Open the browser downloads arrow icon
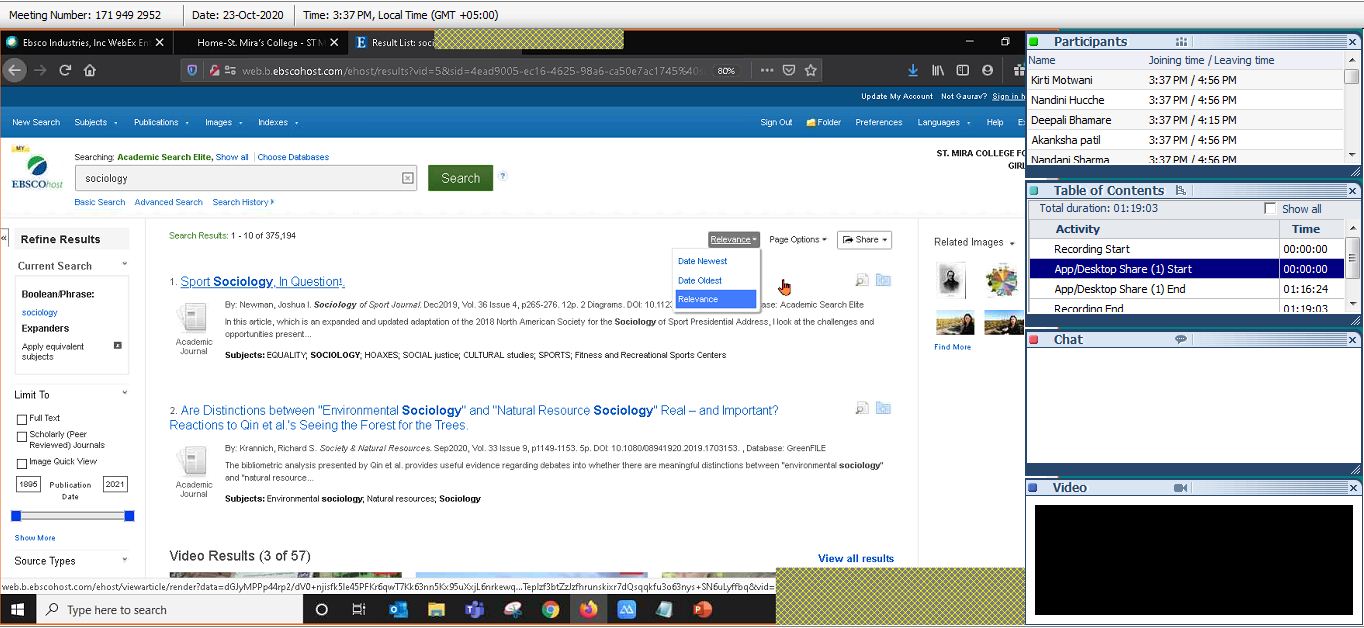The image size is (1364, 628). point(912,70)
